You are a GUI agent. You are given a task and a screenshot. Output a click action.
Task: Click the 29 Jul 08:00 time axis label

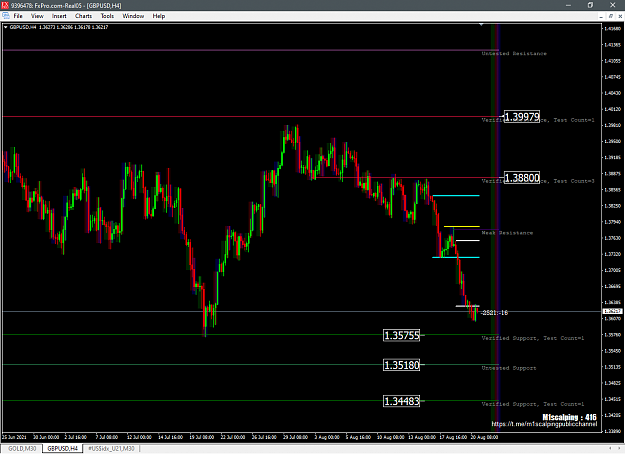pyautogui.click(x=295, y=437)
